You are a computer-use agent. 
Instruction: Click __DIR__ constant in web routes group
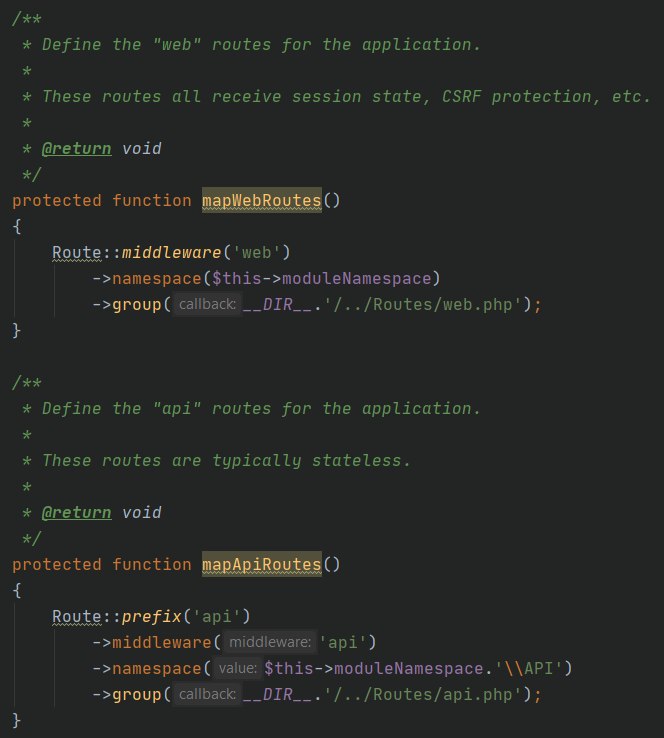pos(277,305)
